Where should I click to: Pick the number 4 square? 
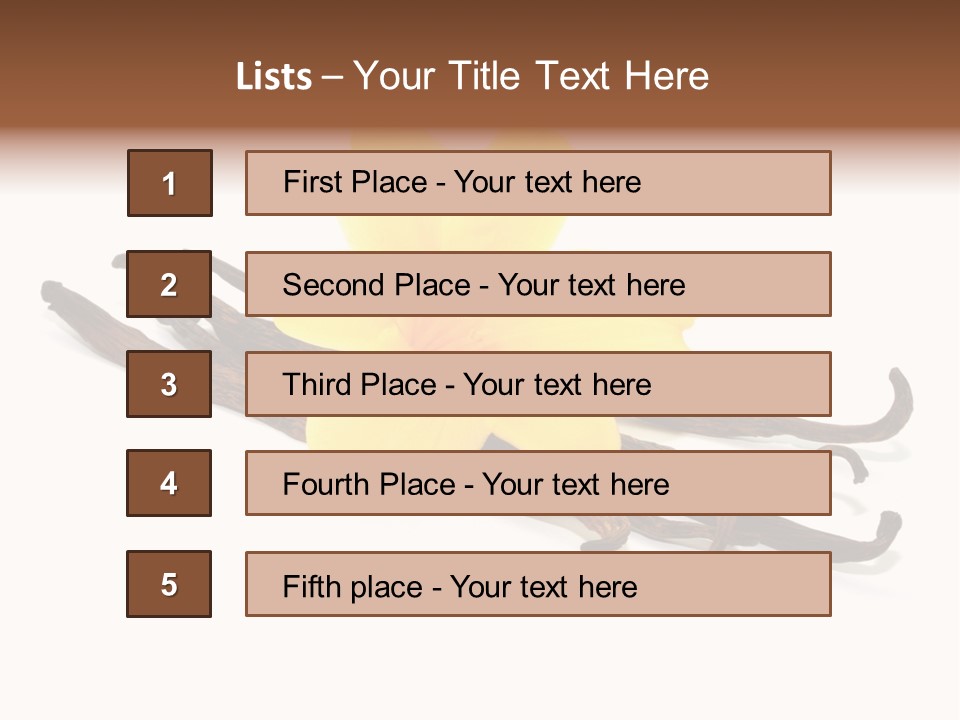(x=169, y=483)
